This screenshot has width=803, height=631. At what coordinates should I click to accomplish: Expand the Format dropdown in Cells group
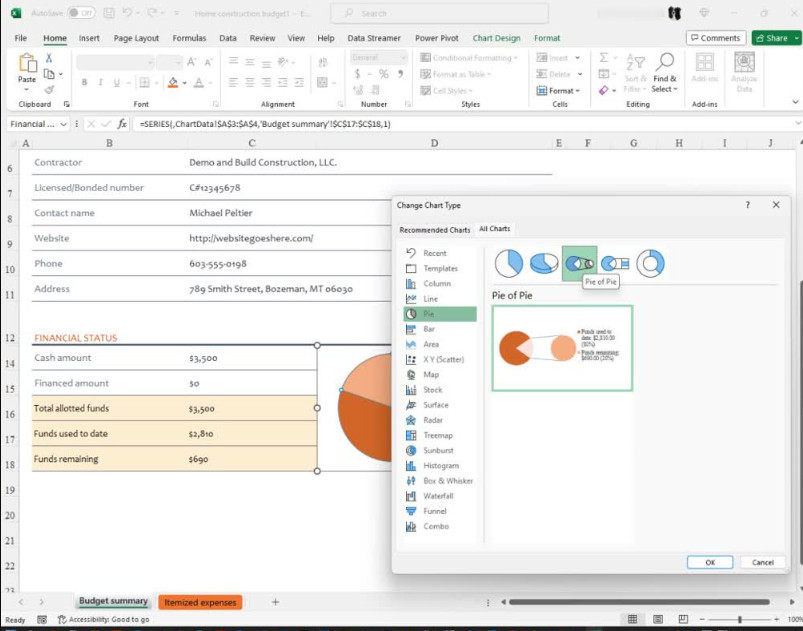tap(558, 91)
